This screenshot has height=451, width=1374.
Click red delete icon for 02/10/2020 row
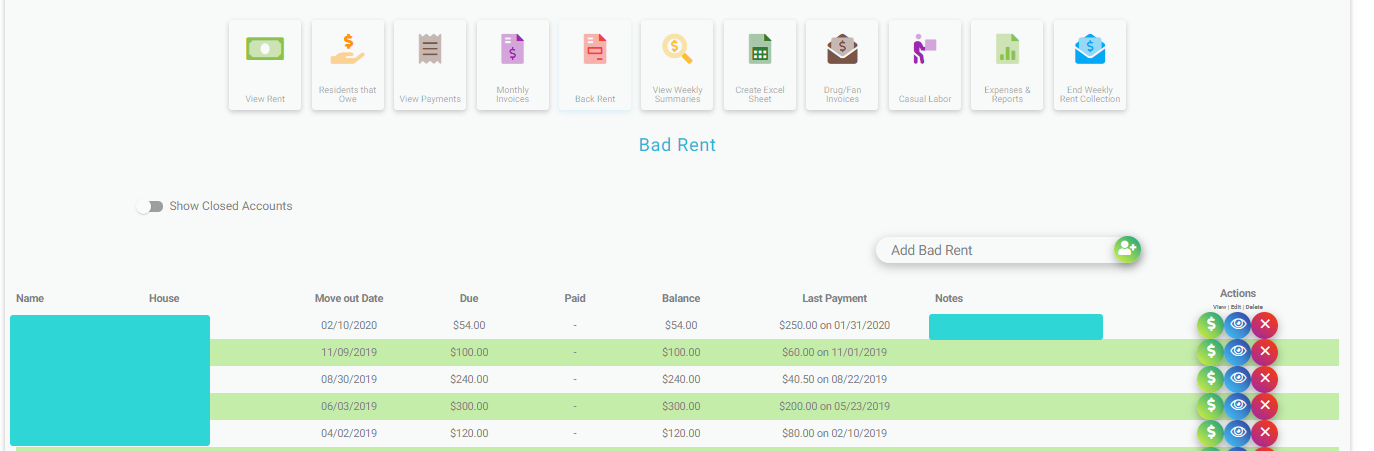click(x=1265, y=325)
